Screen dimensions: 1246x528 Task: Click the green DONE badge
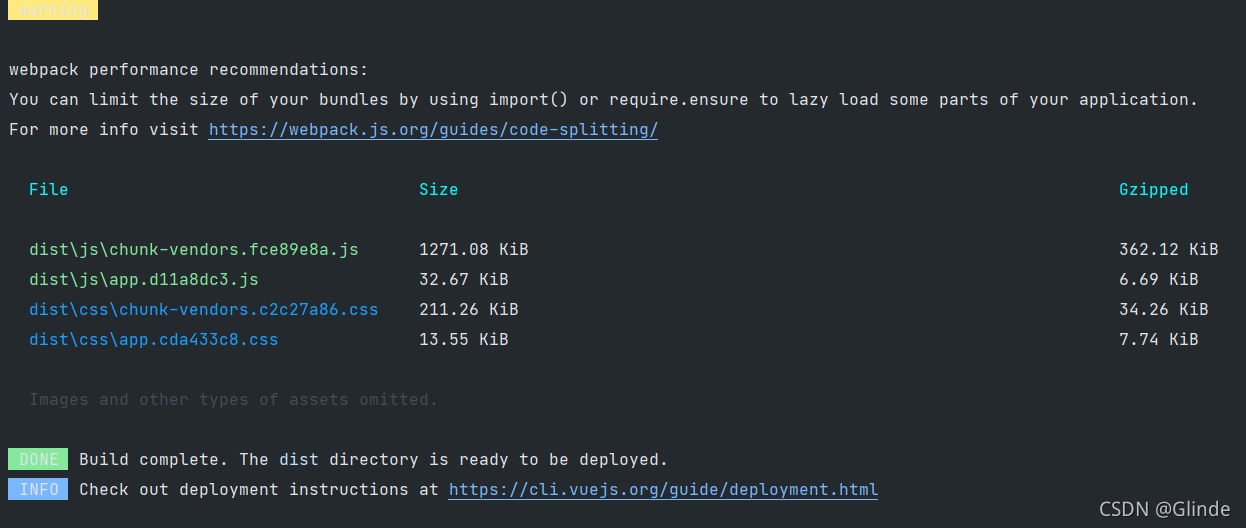[x=38, y=460]
